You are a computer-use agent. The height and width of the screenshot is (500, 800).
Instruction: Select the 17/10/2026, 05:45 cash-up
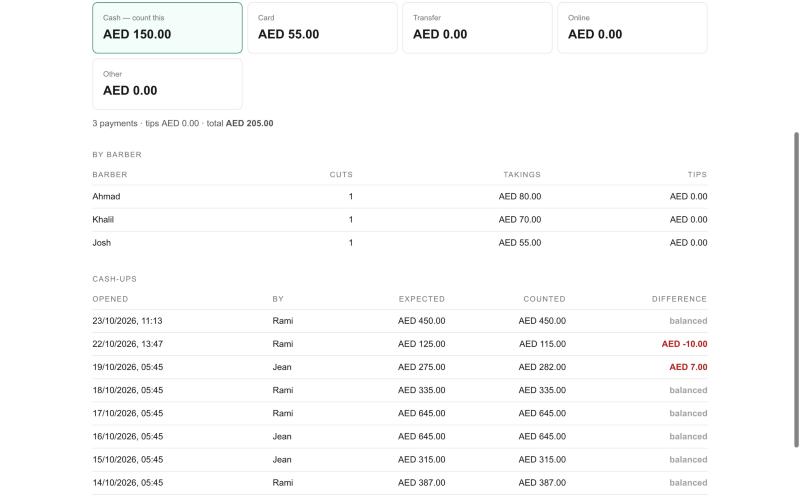pyautogui.click(x=400, y=413)
